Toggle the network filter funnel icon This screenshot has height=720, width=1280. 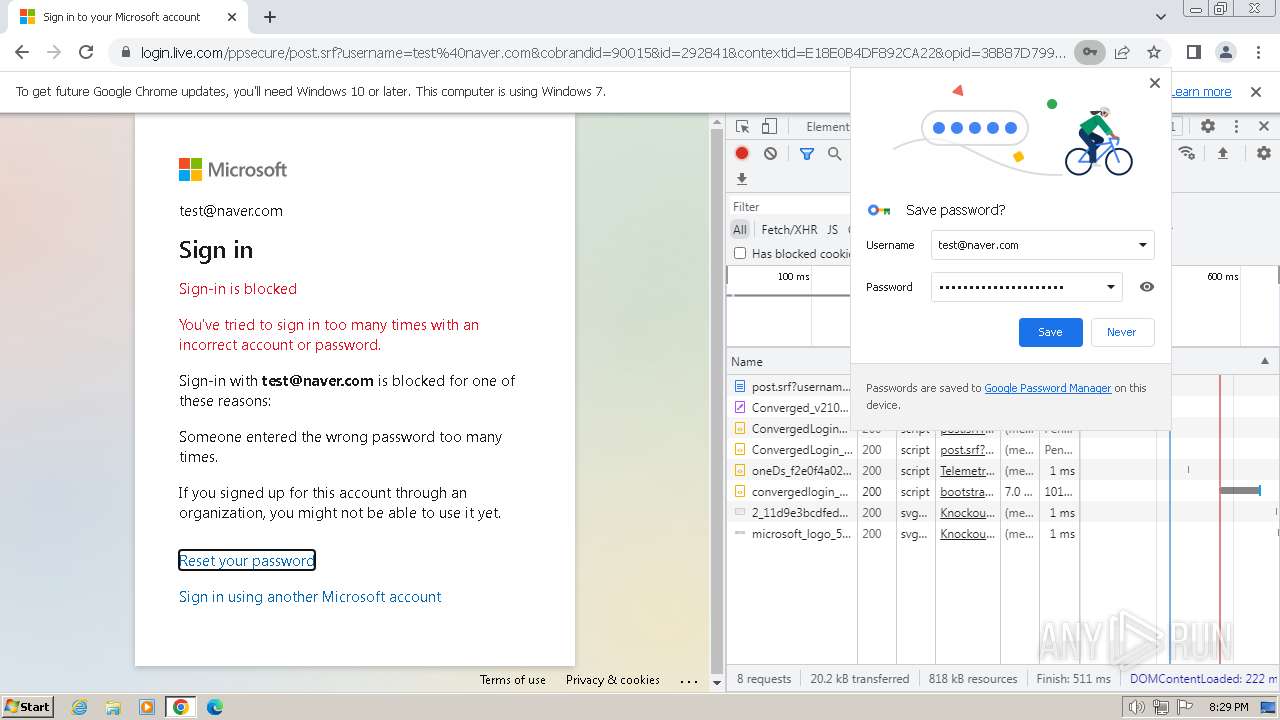pyautogui.click(x=806, y=153)
